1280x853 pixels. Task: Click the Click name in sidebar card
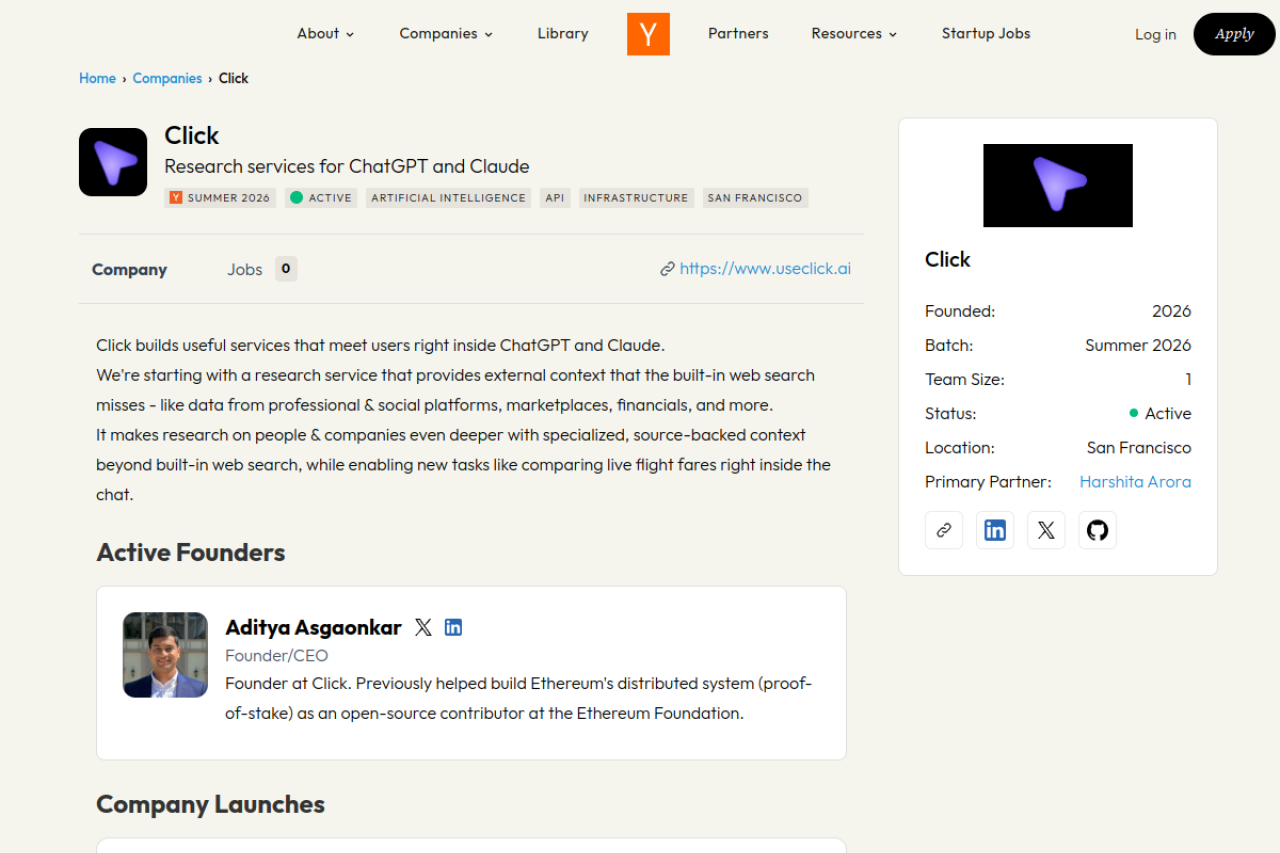point(948,259)
